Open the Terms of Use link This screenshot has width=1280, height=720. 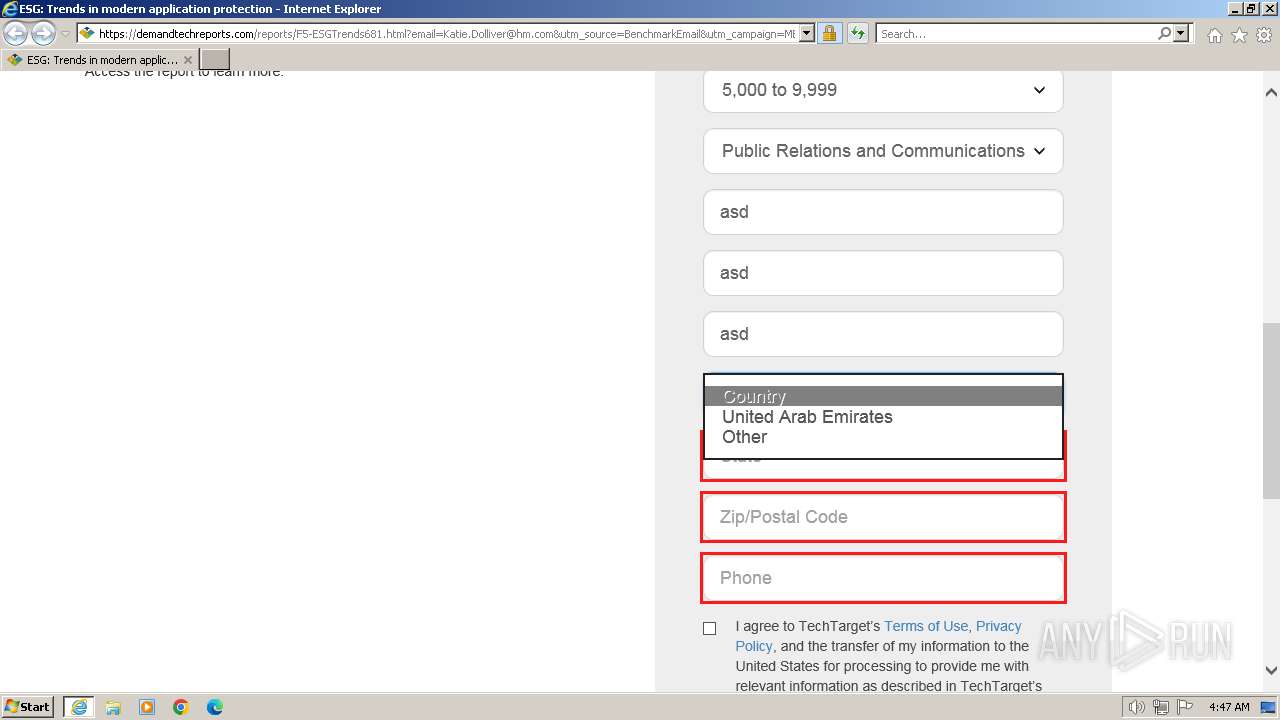point(926,626)
